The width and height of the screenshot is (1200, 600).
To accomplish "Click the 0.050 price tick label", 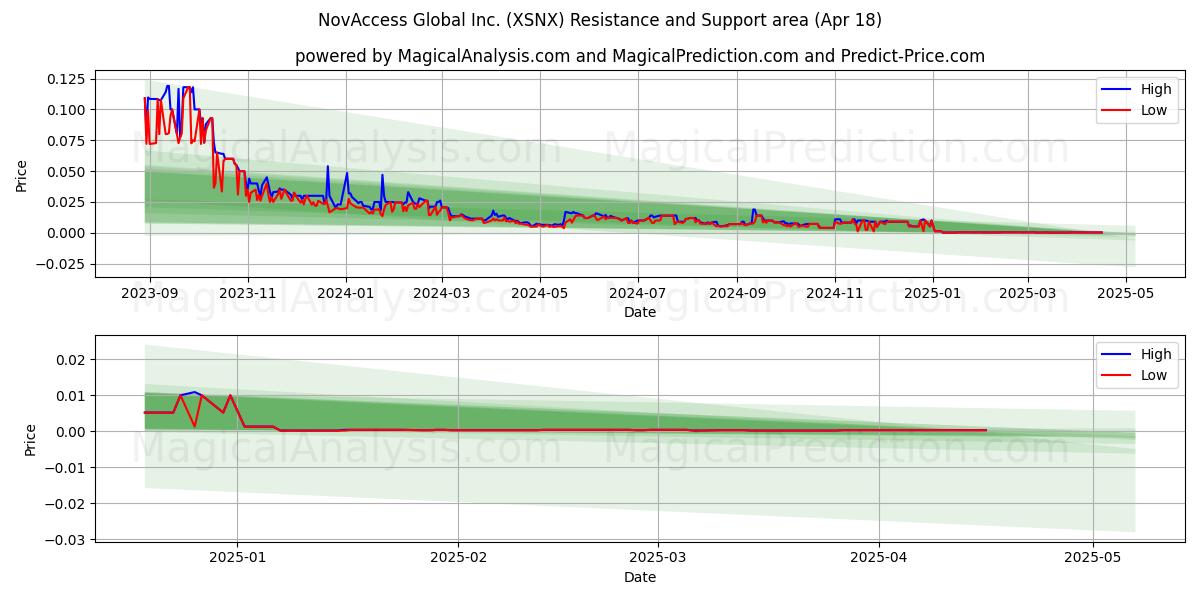I will click(x=68, y=171).
